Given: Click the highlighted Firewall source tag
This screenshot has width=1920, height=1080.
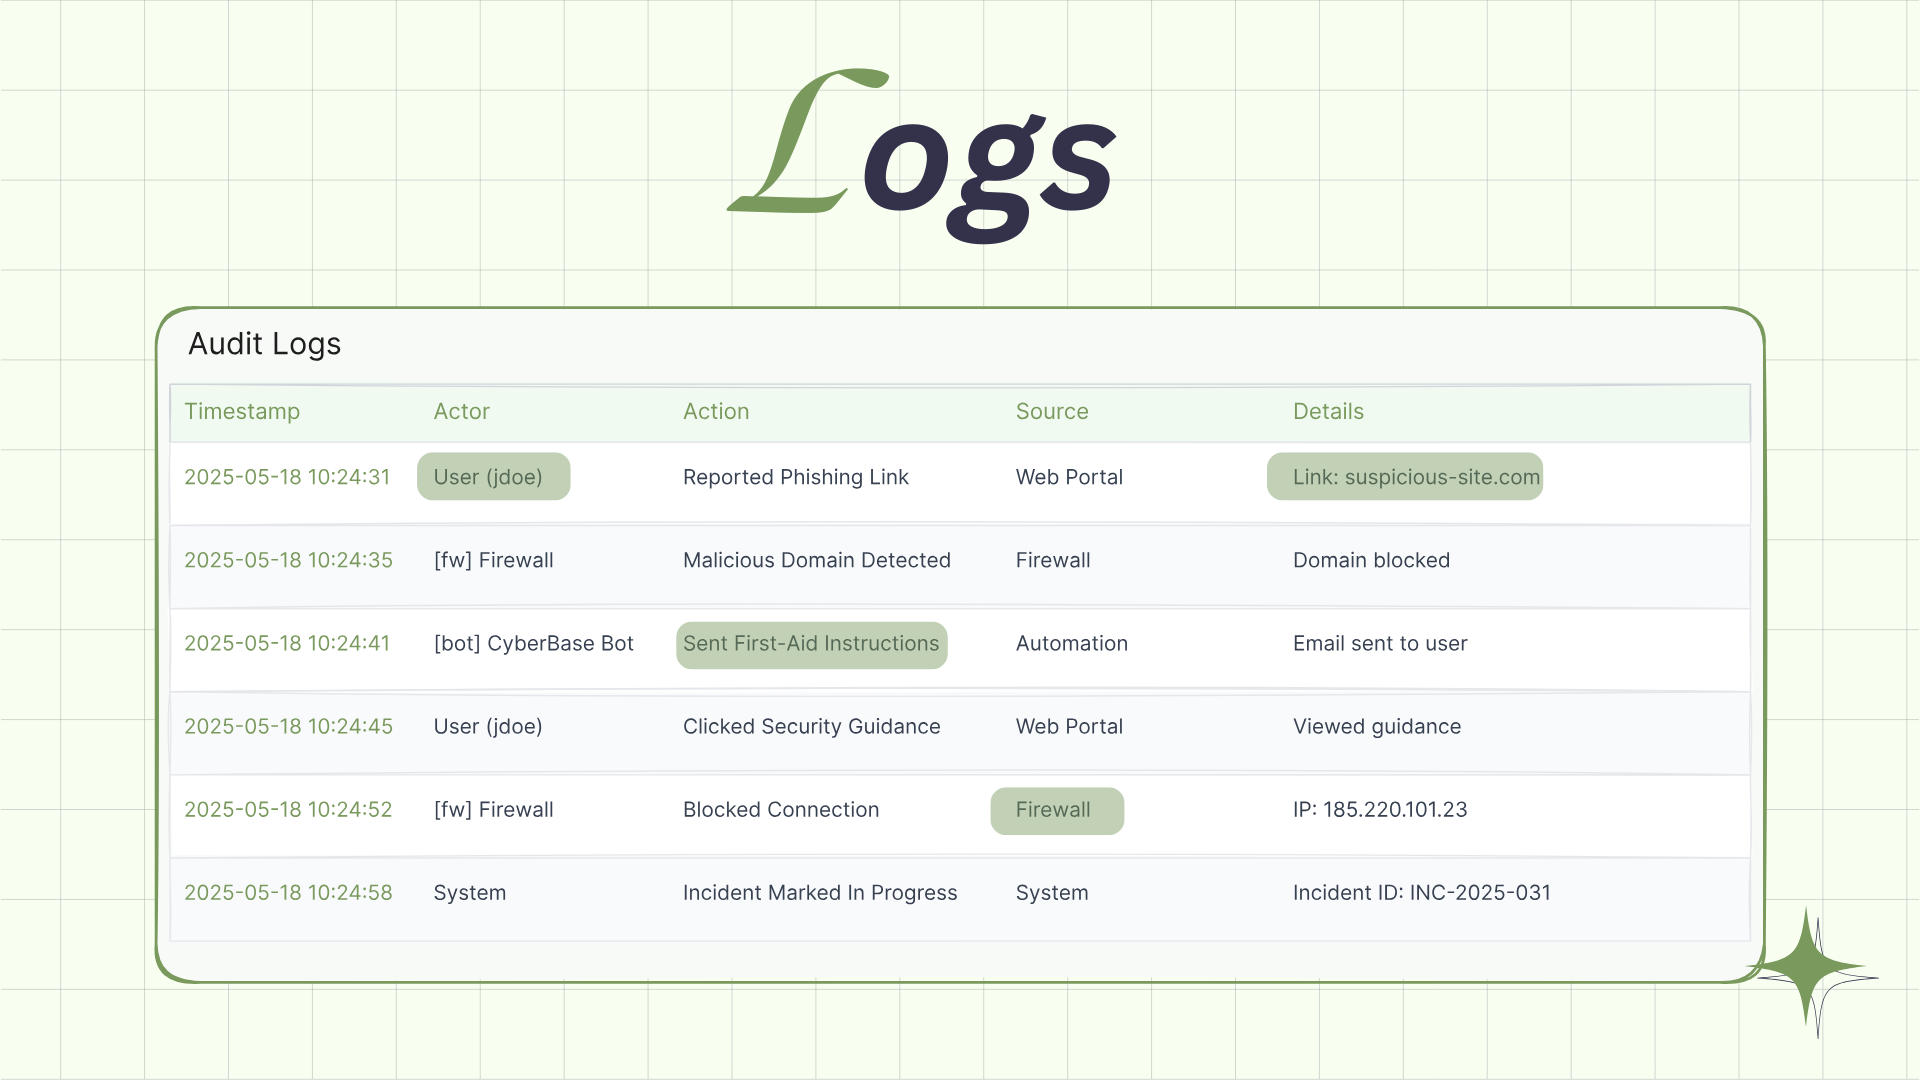Looking at the screenshot, I should point(1057,810).
